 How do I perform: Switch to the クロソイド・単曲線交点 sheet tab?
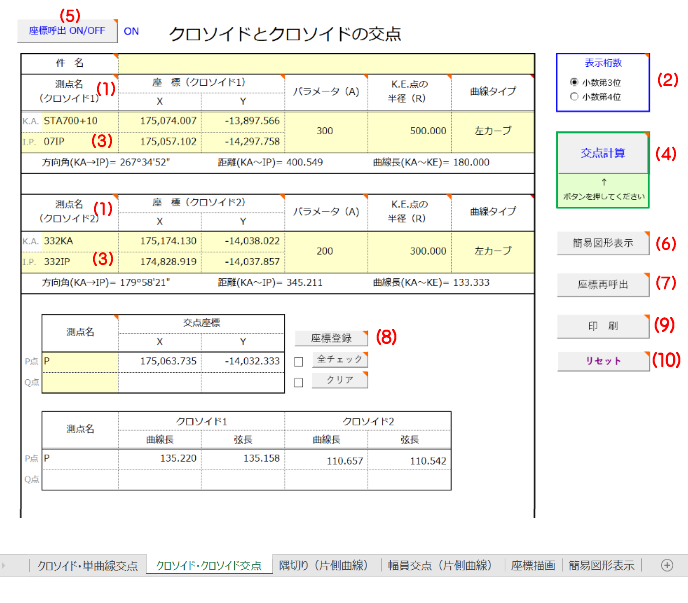87,566
